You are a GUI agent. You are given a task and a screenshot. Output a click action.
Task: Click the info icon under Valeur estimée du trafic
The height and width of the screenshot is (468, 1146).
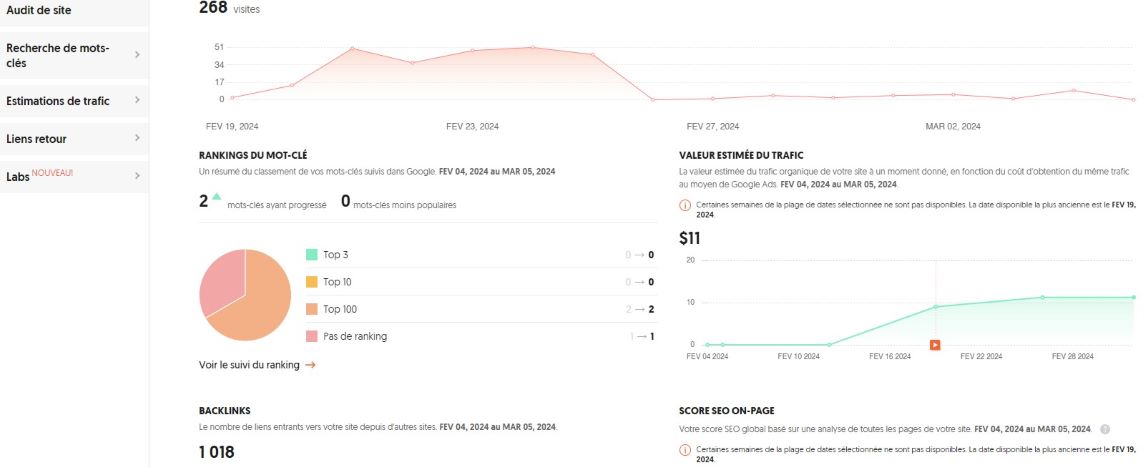point(685,205)
